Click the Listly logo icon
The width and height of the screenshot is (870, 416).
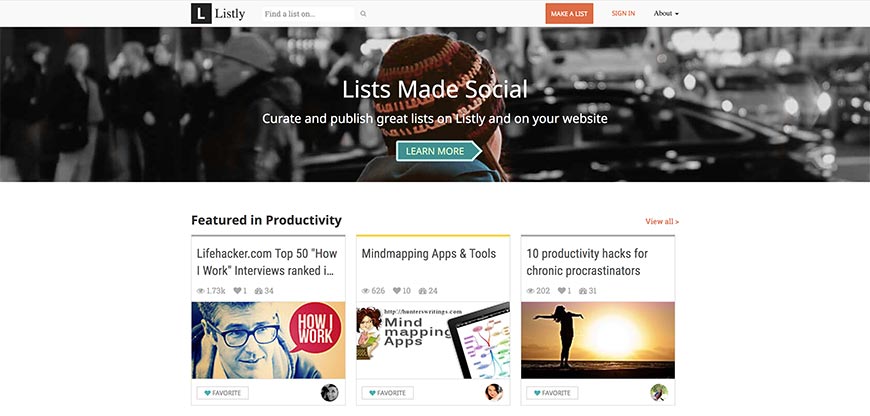201,13
